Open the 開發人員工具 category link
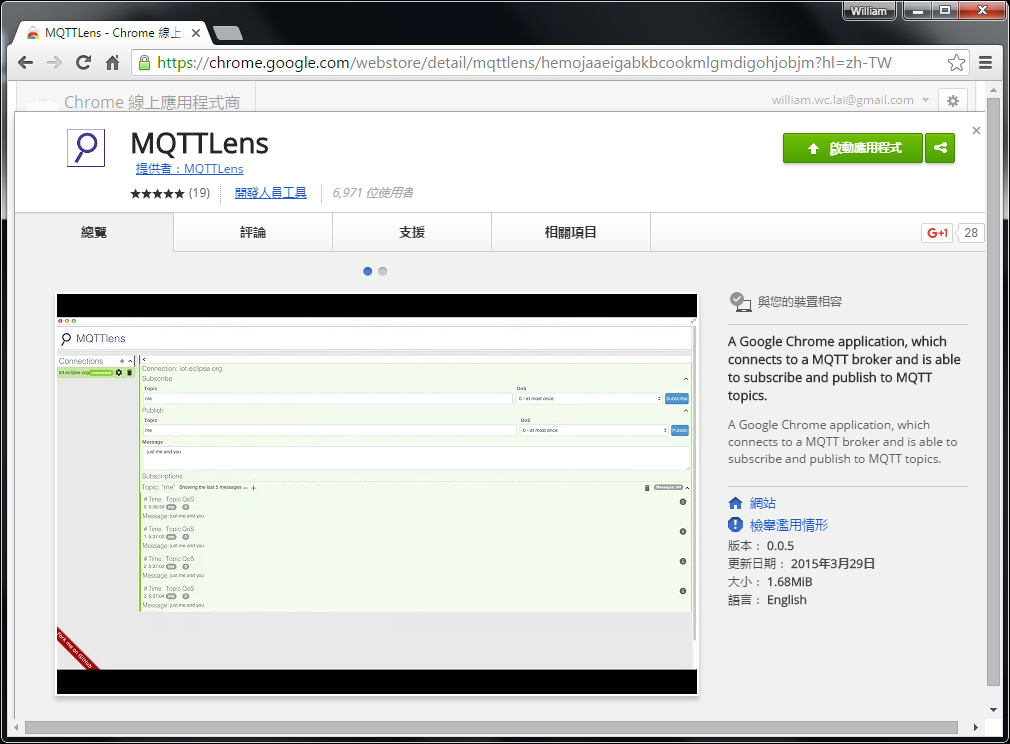Screen dimensions: 1010x744 (271, 193)
